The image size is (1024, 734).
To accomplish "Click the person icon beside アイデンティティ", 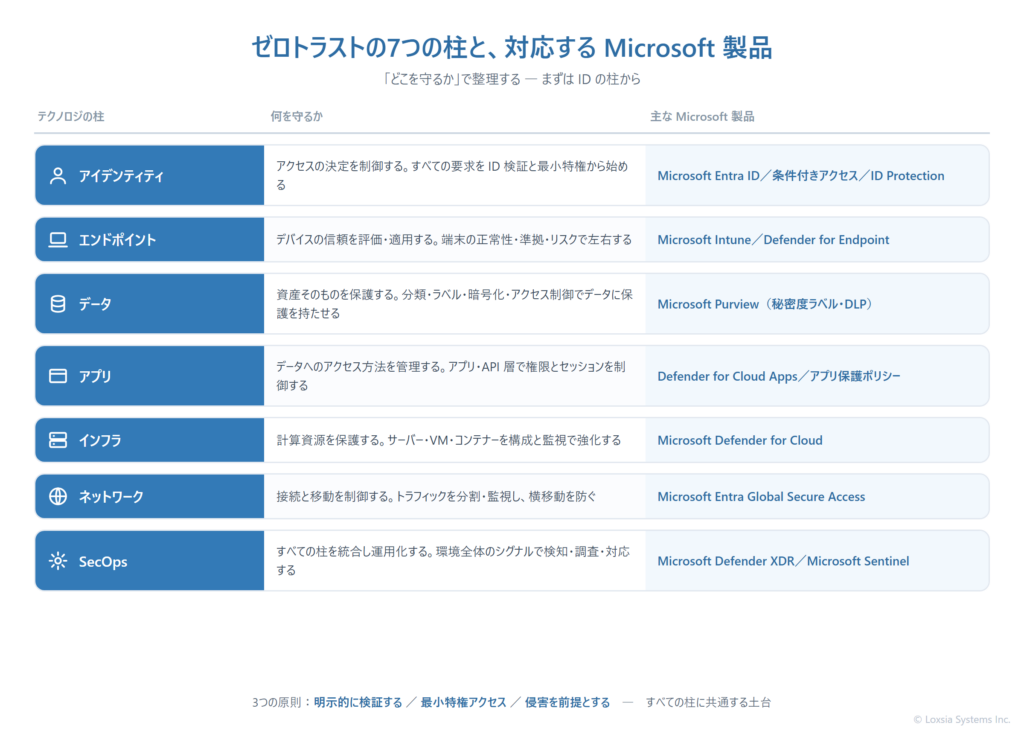I will (58, 176).
